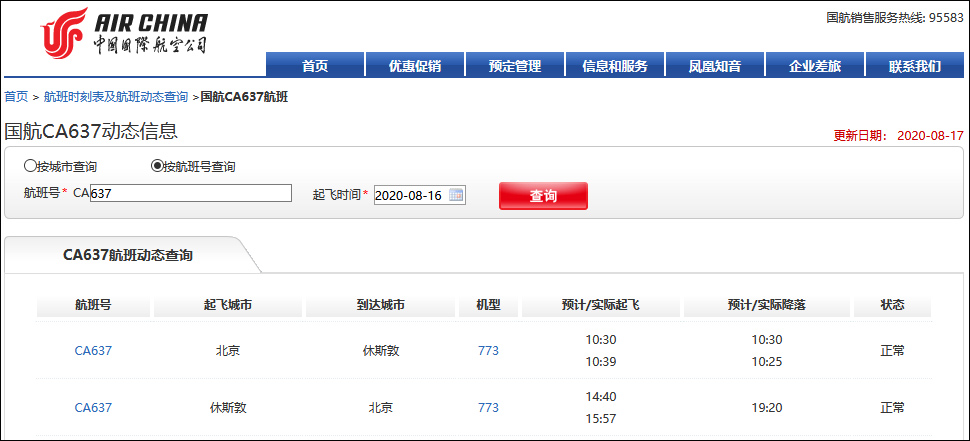Image resolution: width=970 pixels, height=441 pixels.
Task: Click actual landing time 10:25
Action: [767, 362]
